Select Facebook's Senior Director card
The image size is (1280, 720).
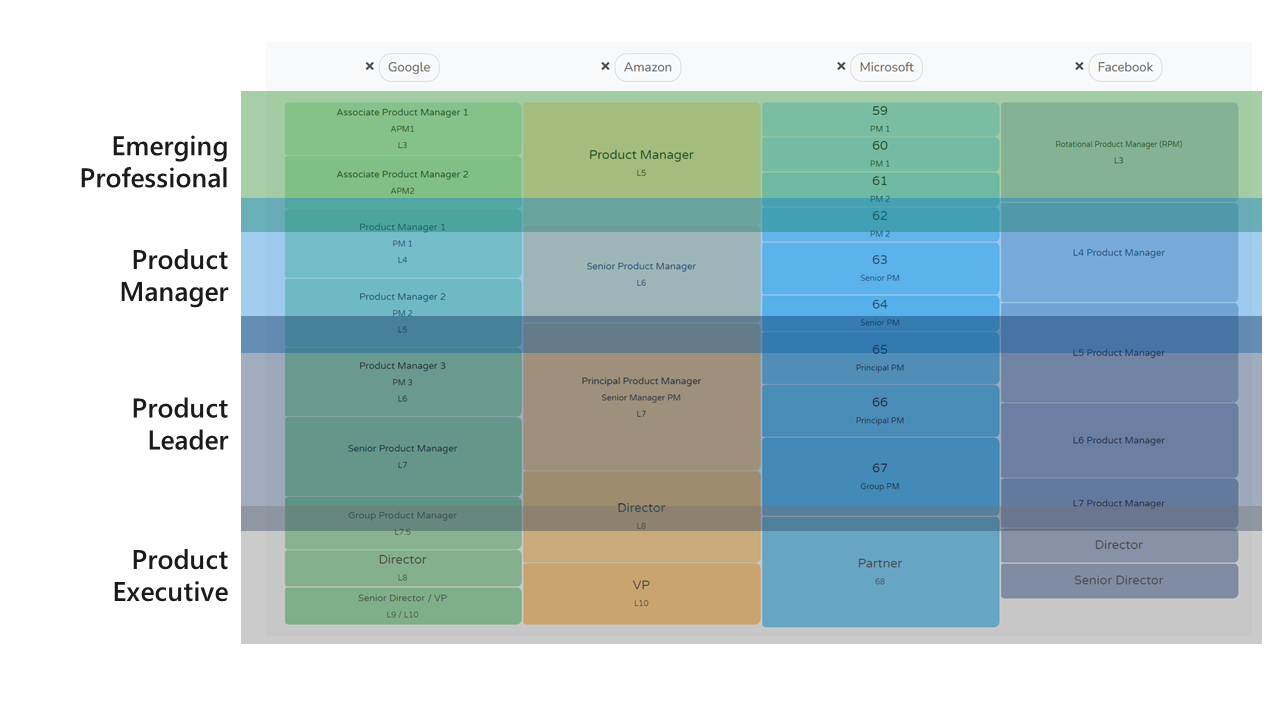pos(1118,580)
